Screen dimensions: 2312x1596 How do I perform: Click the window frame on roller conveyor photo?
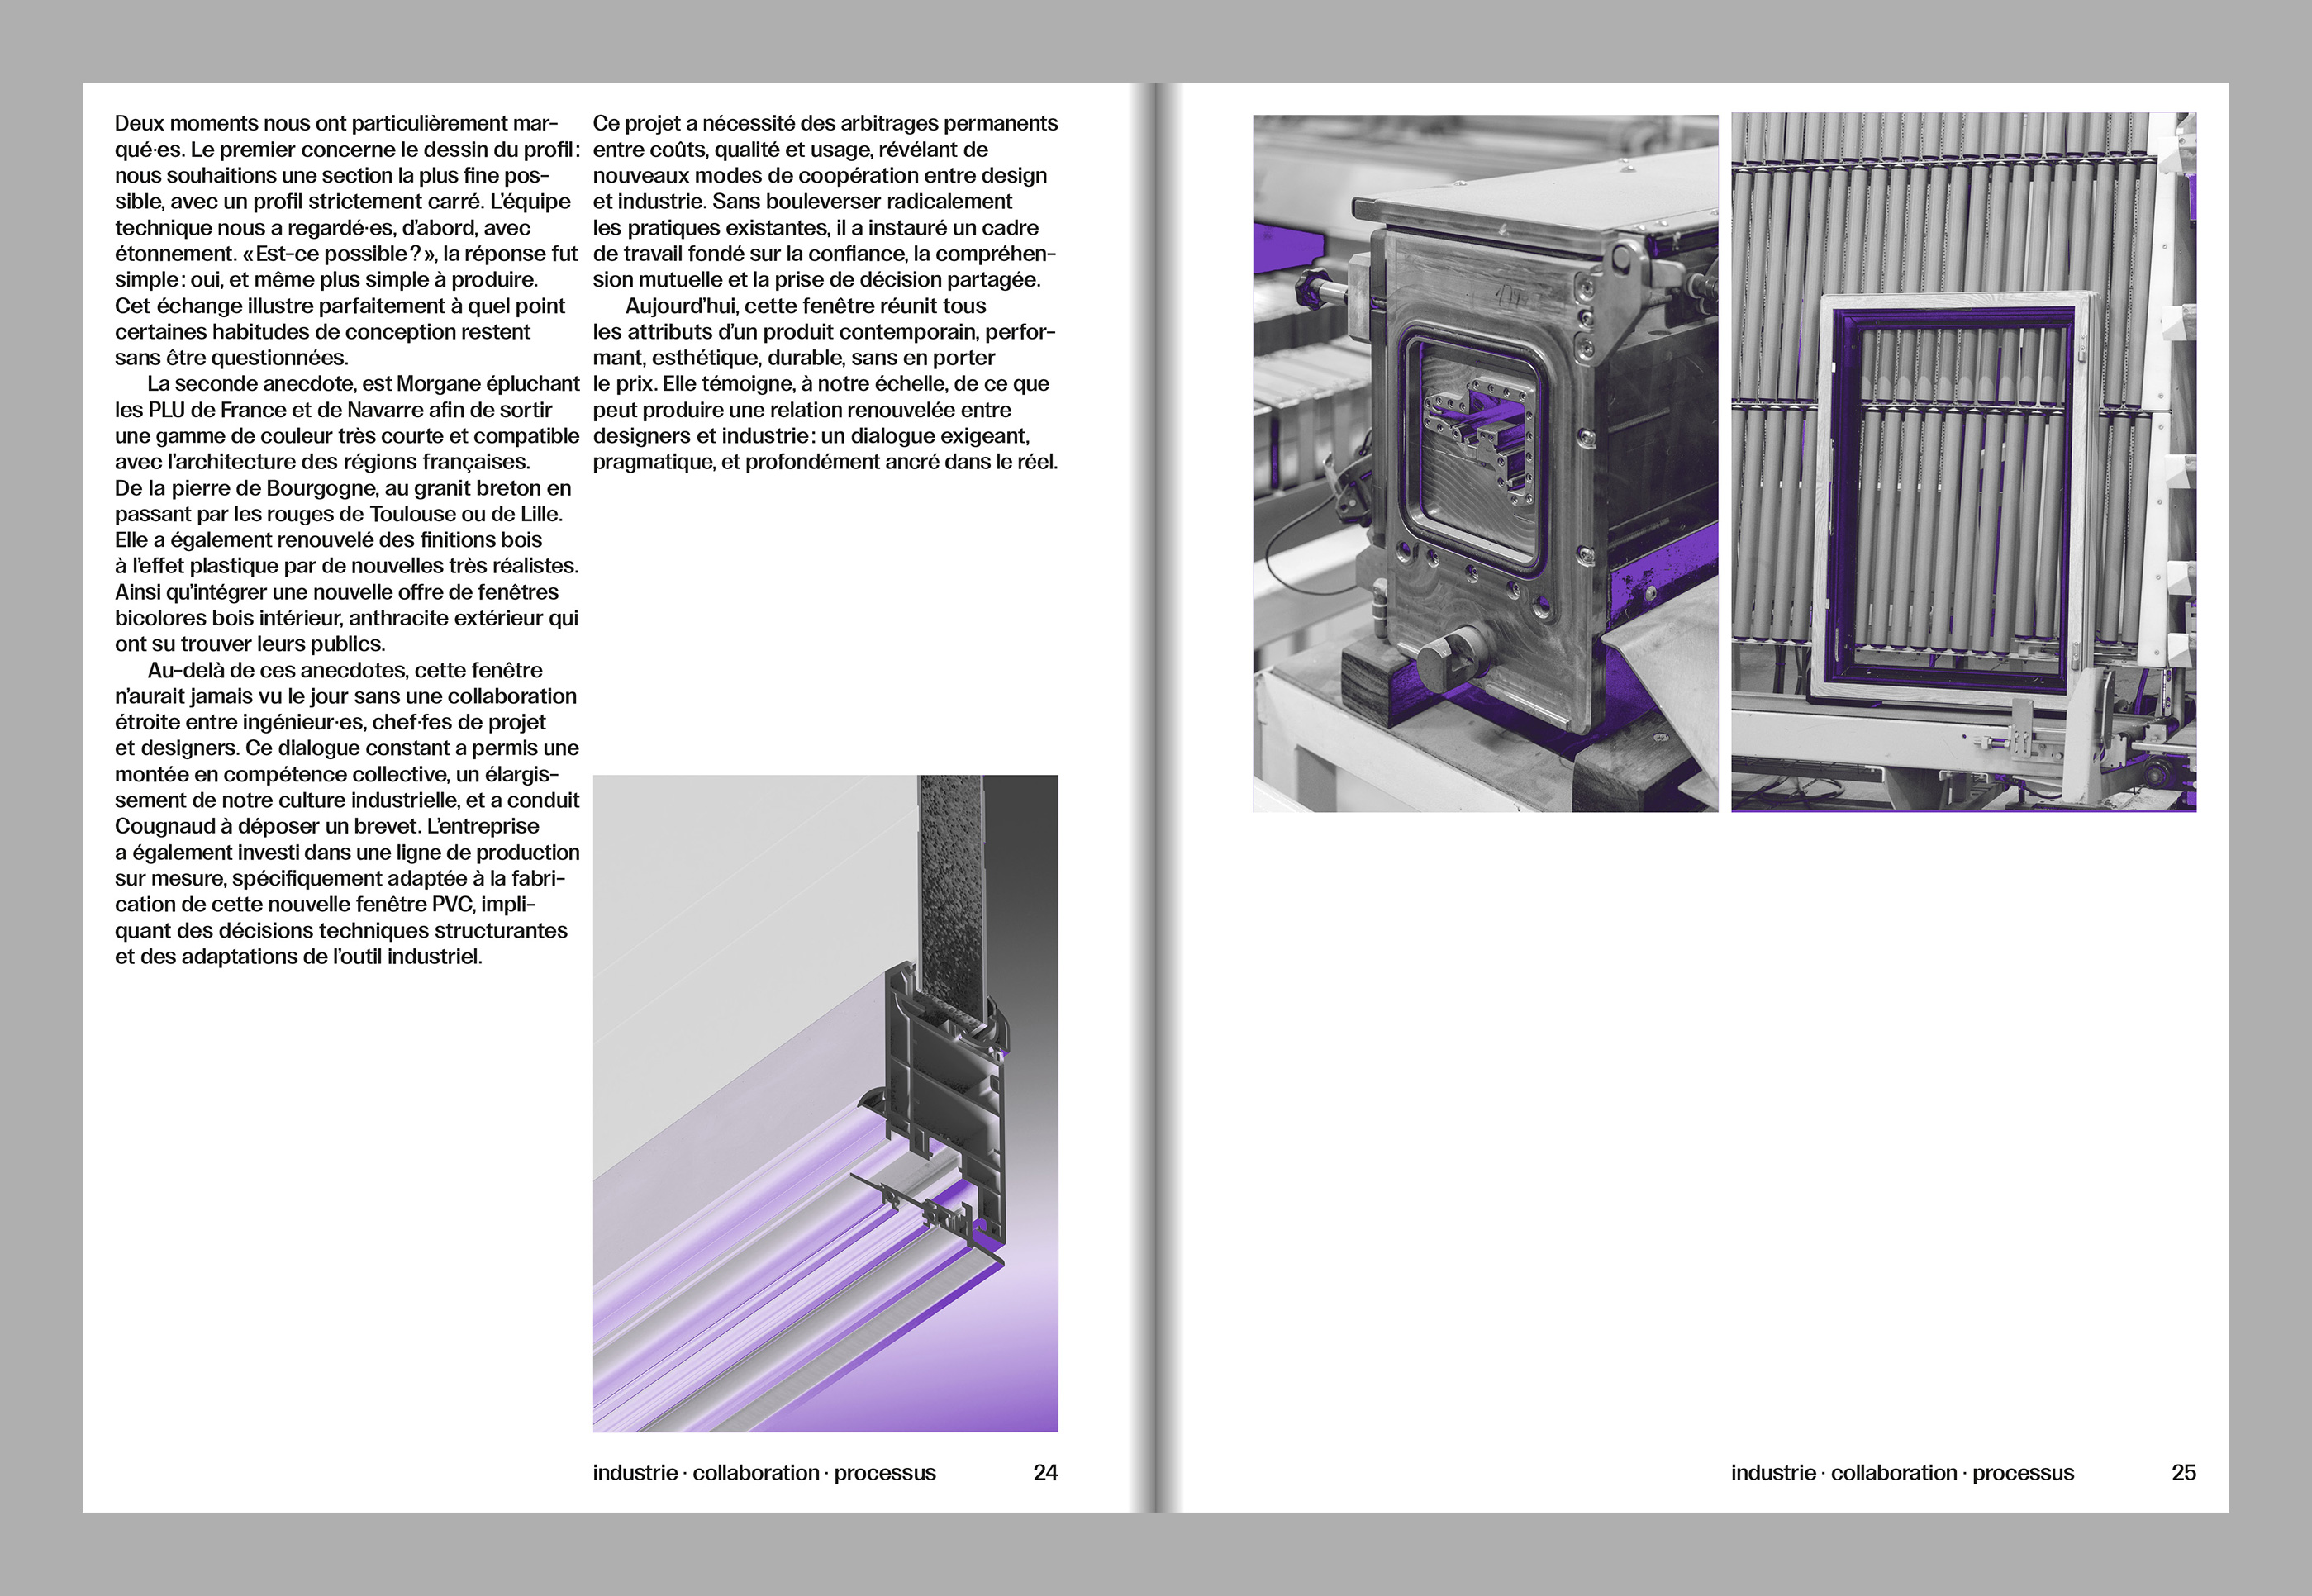coord(1963,462)
